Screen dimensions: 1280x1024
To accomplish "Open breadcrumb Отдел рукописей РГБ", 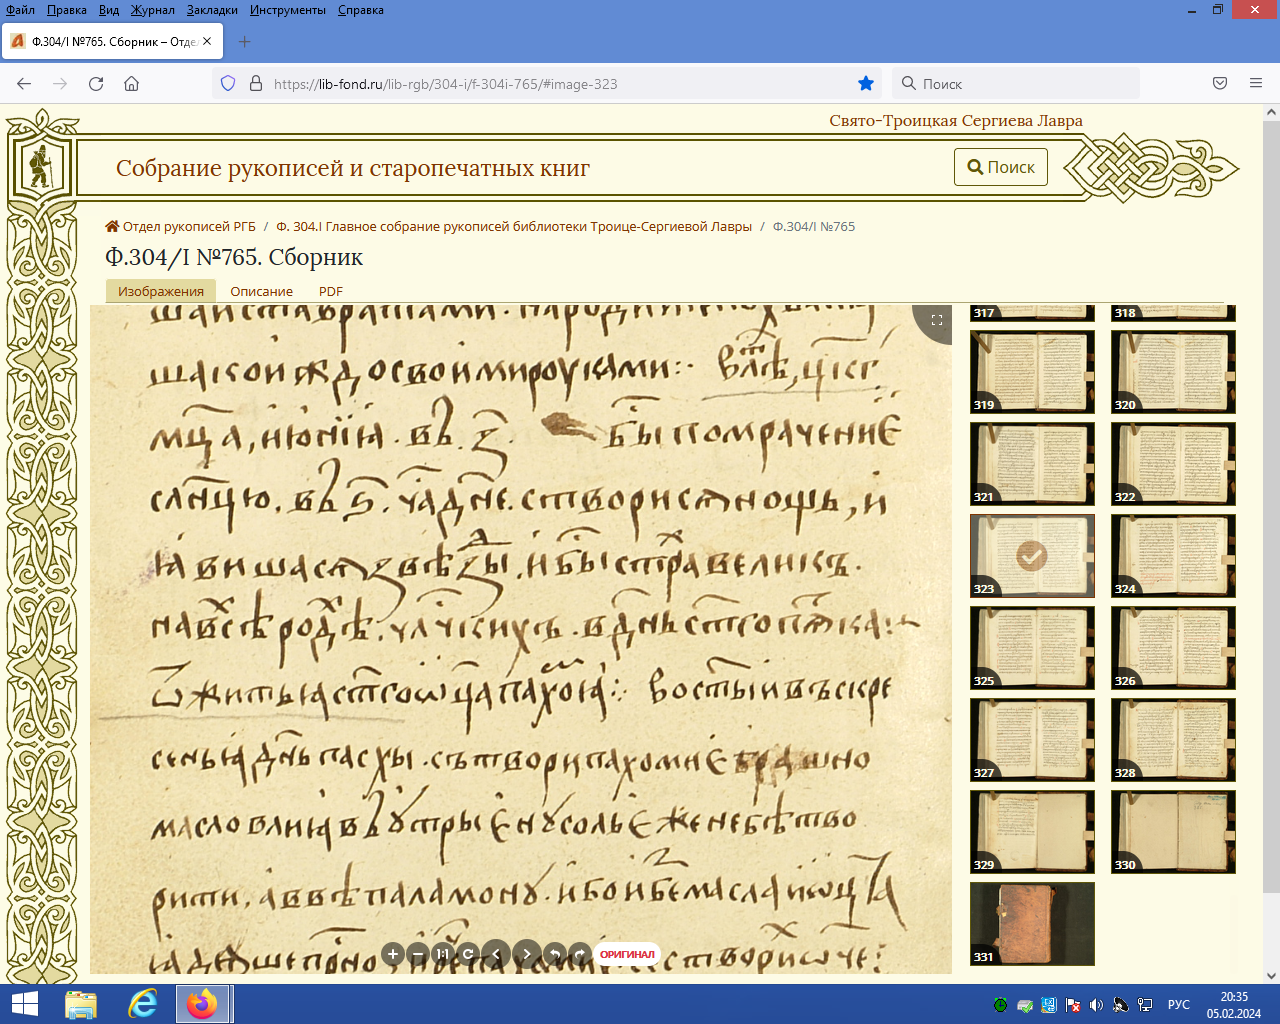I will click(181, 226).
